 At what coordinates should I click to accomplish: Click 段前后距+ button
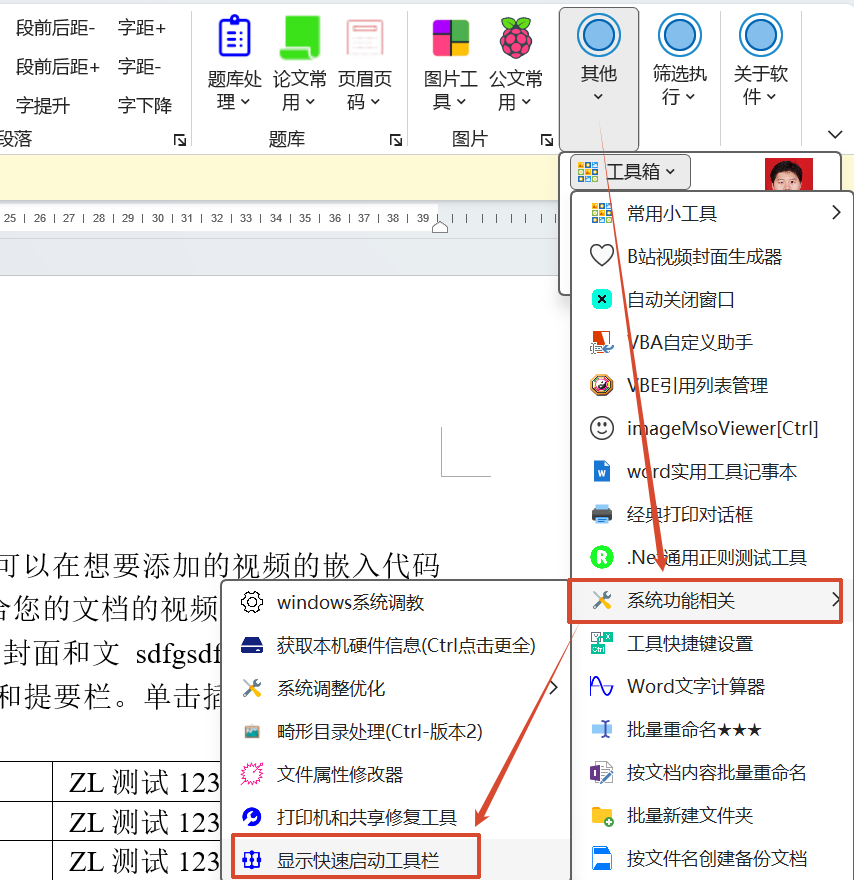pyautogui.click(x=57, y=67)
